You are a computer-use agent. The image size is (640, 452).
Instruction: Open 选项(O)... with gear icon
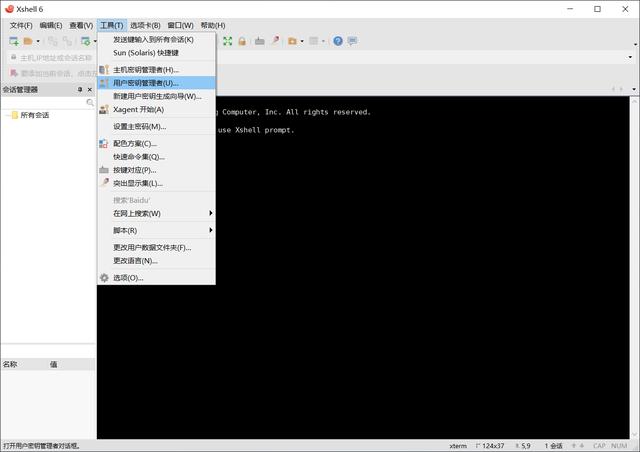point(156,278)
